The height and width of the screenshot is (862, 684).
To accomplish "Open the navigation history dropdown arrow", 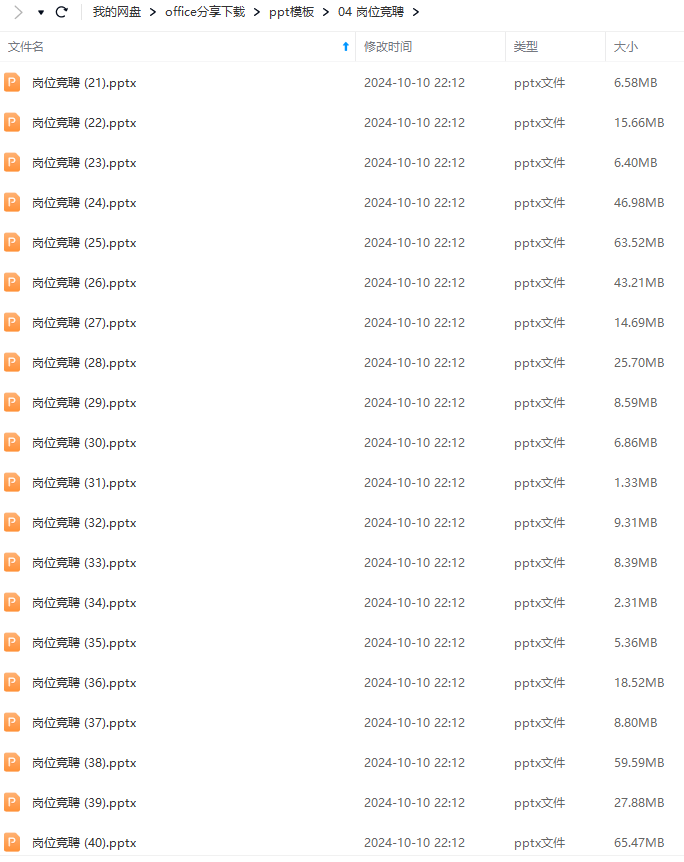I will tap(41, 13).
